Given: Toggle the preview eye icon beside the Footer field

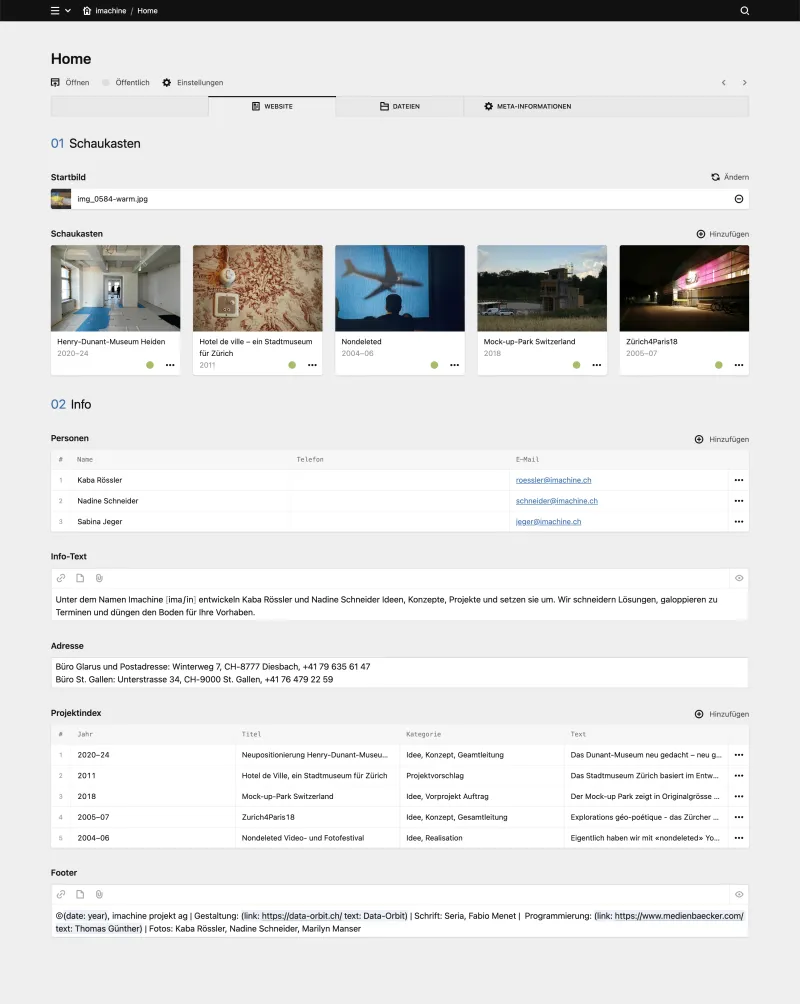Looking at the screenshot, I should [738, 894].
